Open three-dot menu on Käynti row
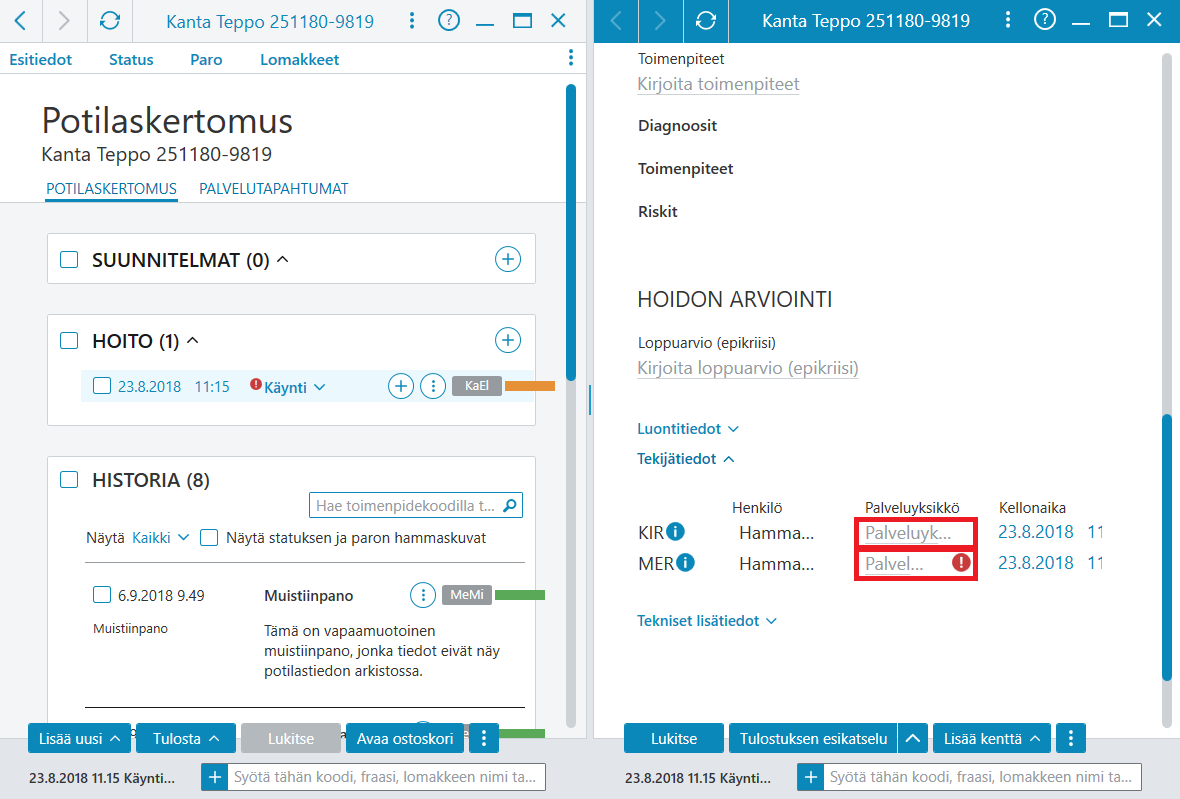 pos(433,387)
